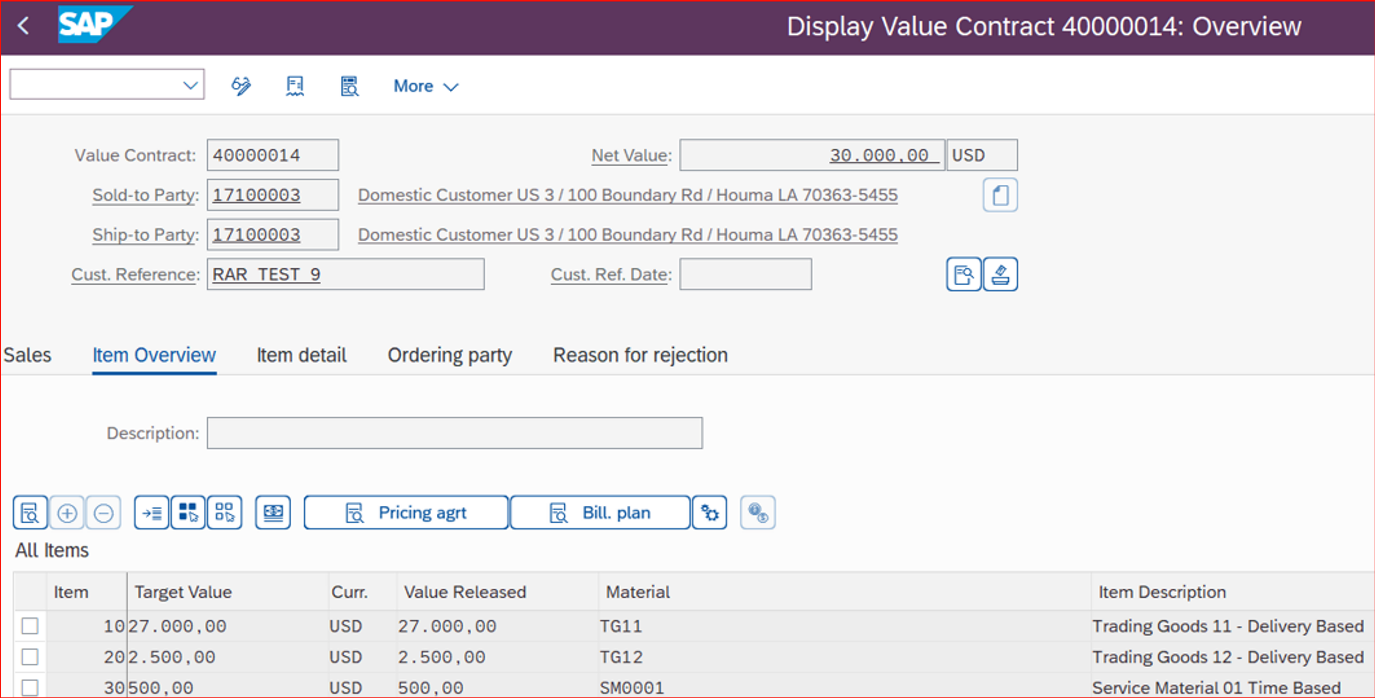
Task: Click the select all items icon
Action: point(188,513)
